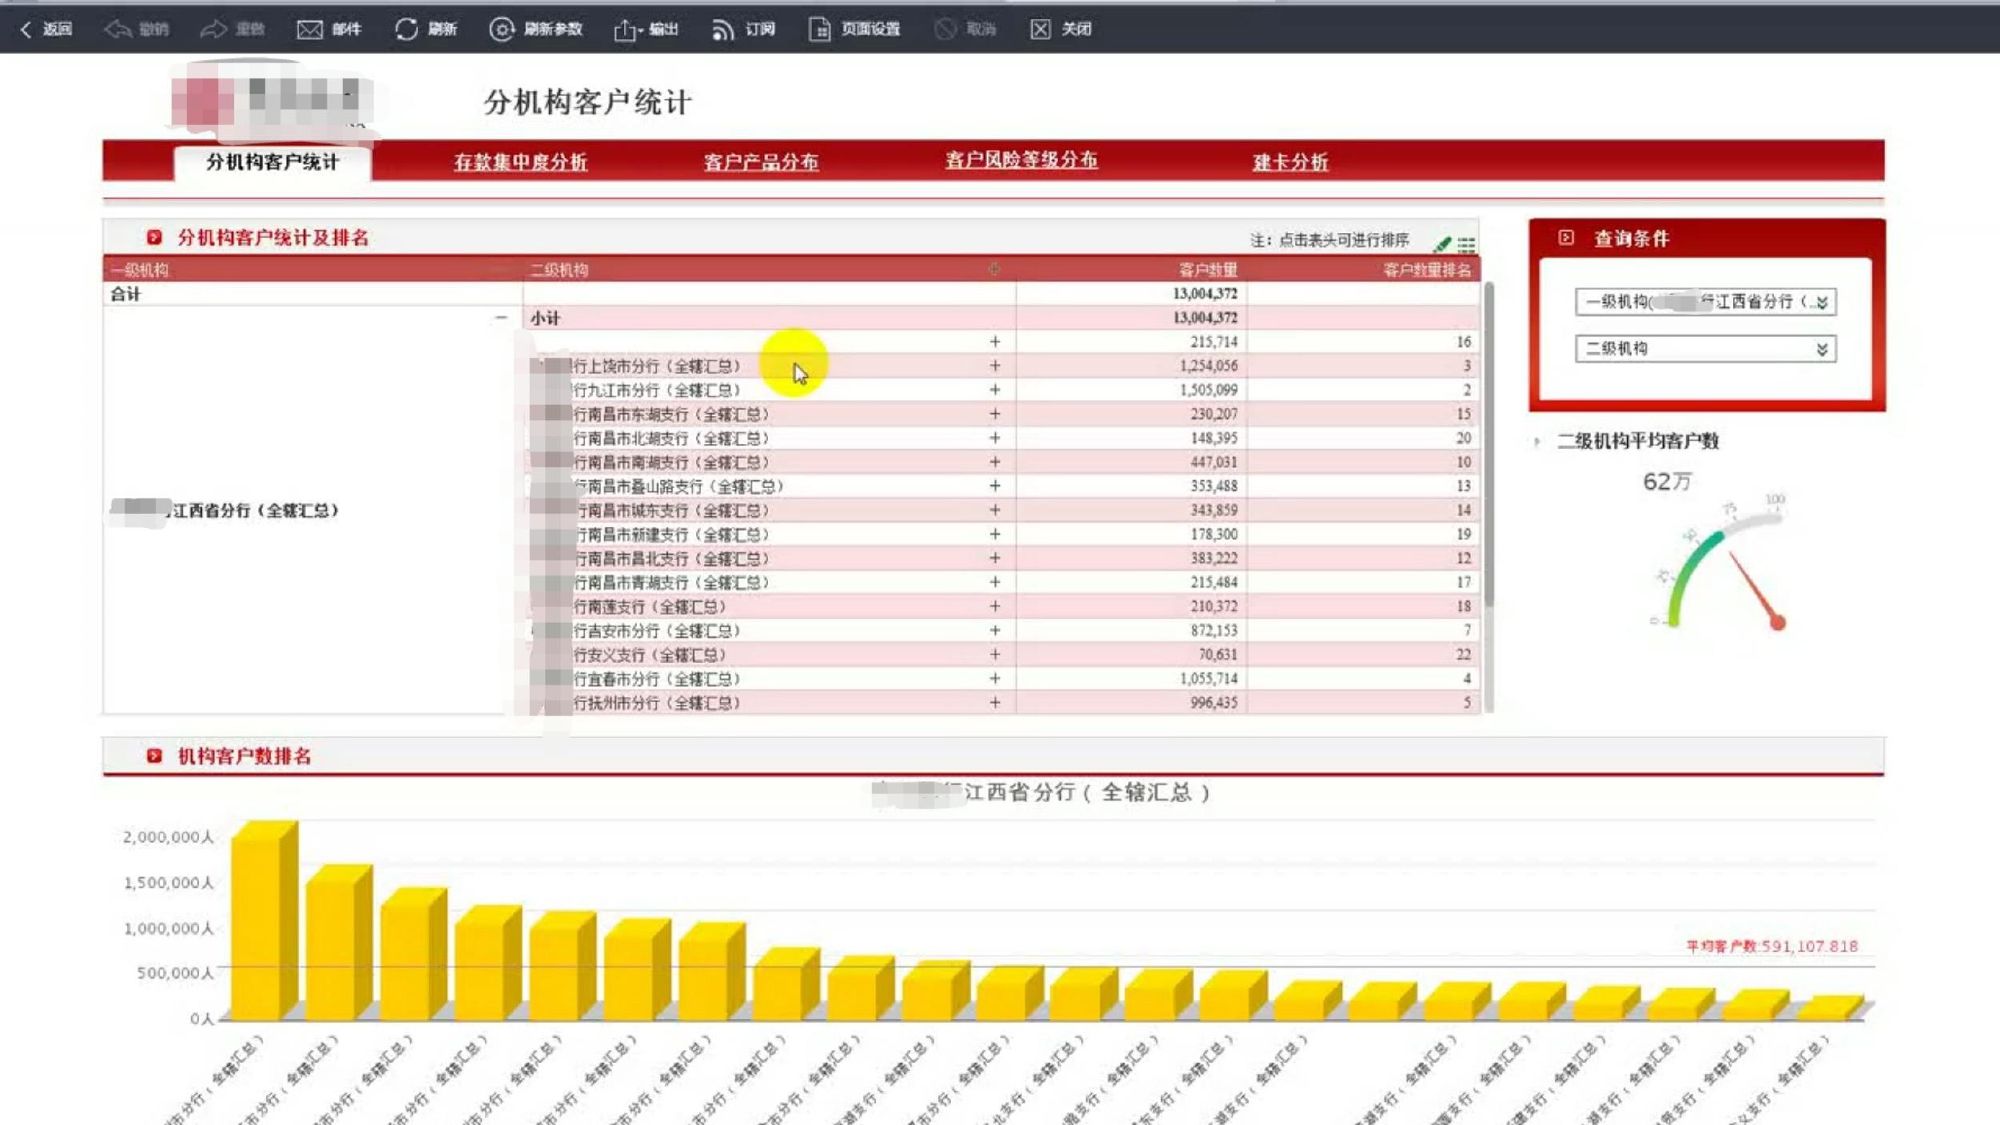Click the 刷新 refresh icon
Image resolution: width=2000 pixels, height=1125 pixels.
click(x=406, y=29)
